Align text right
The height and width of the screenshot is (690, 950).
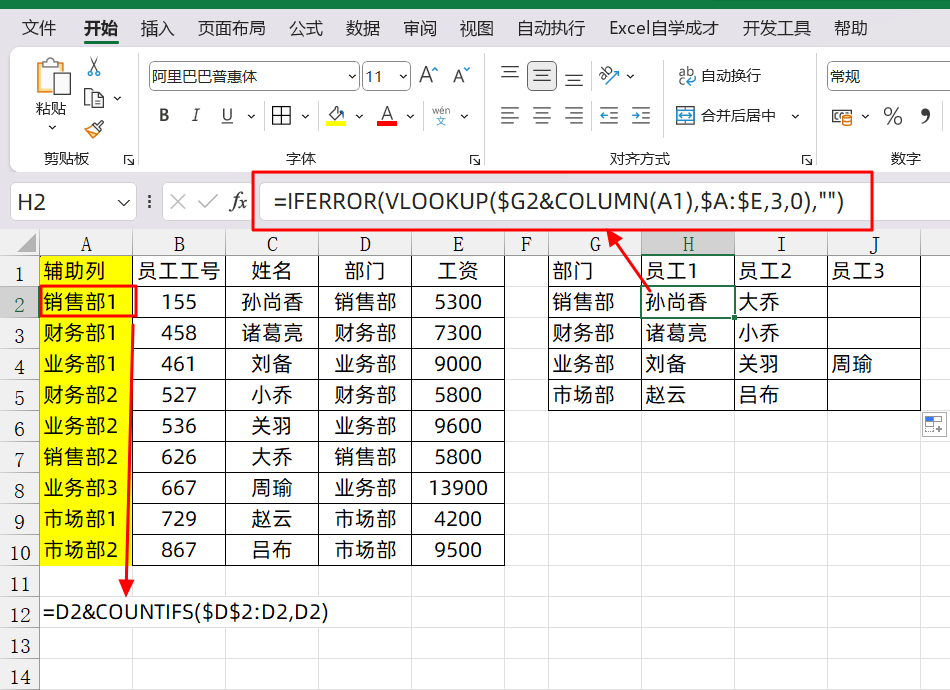point(574,115)
